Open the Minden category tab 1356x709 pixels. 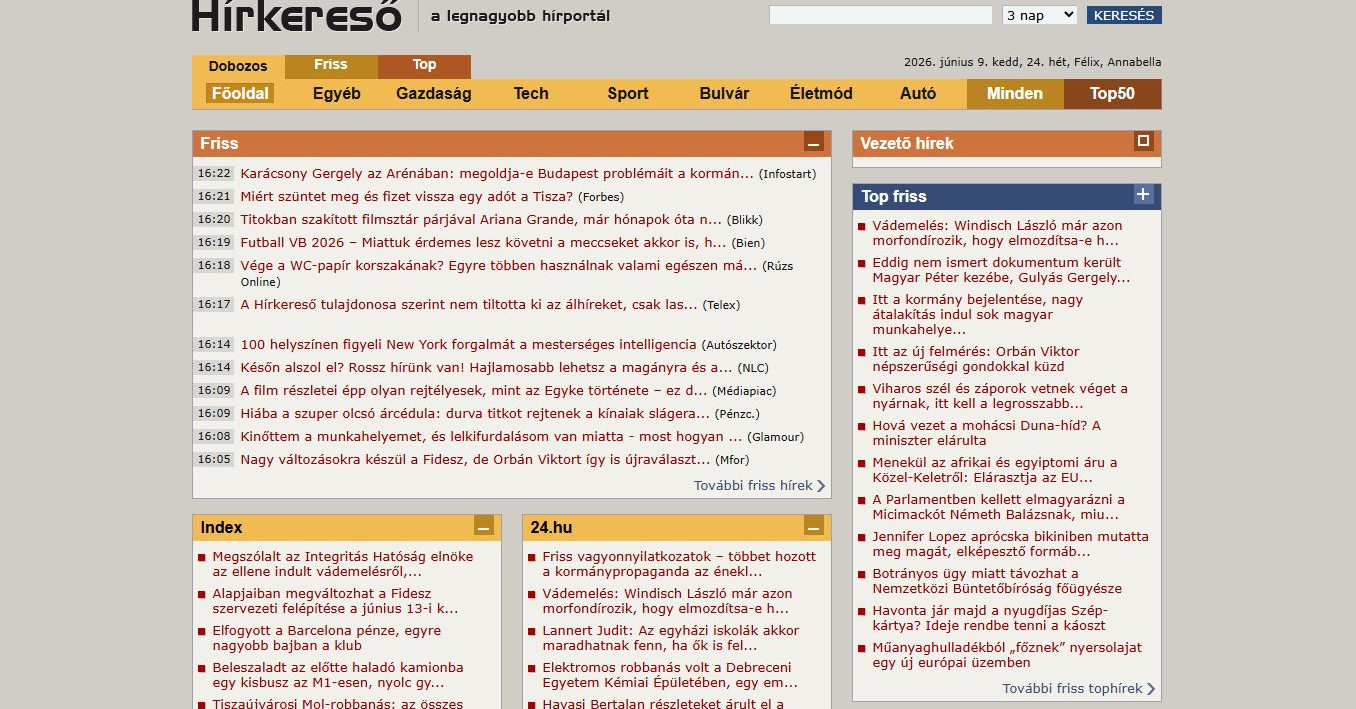click(x=1015, y=94)
